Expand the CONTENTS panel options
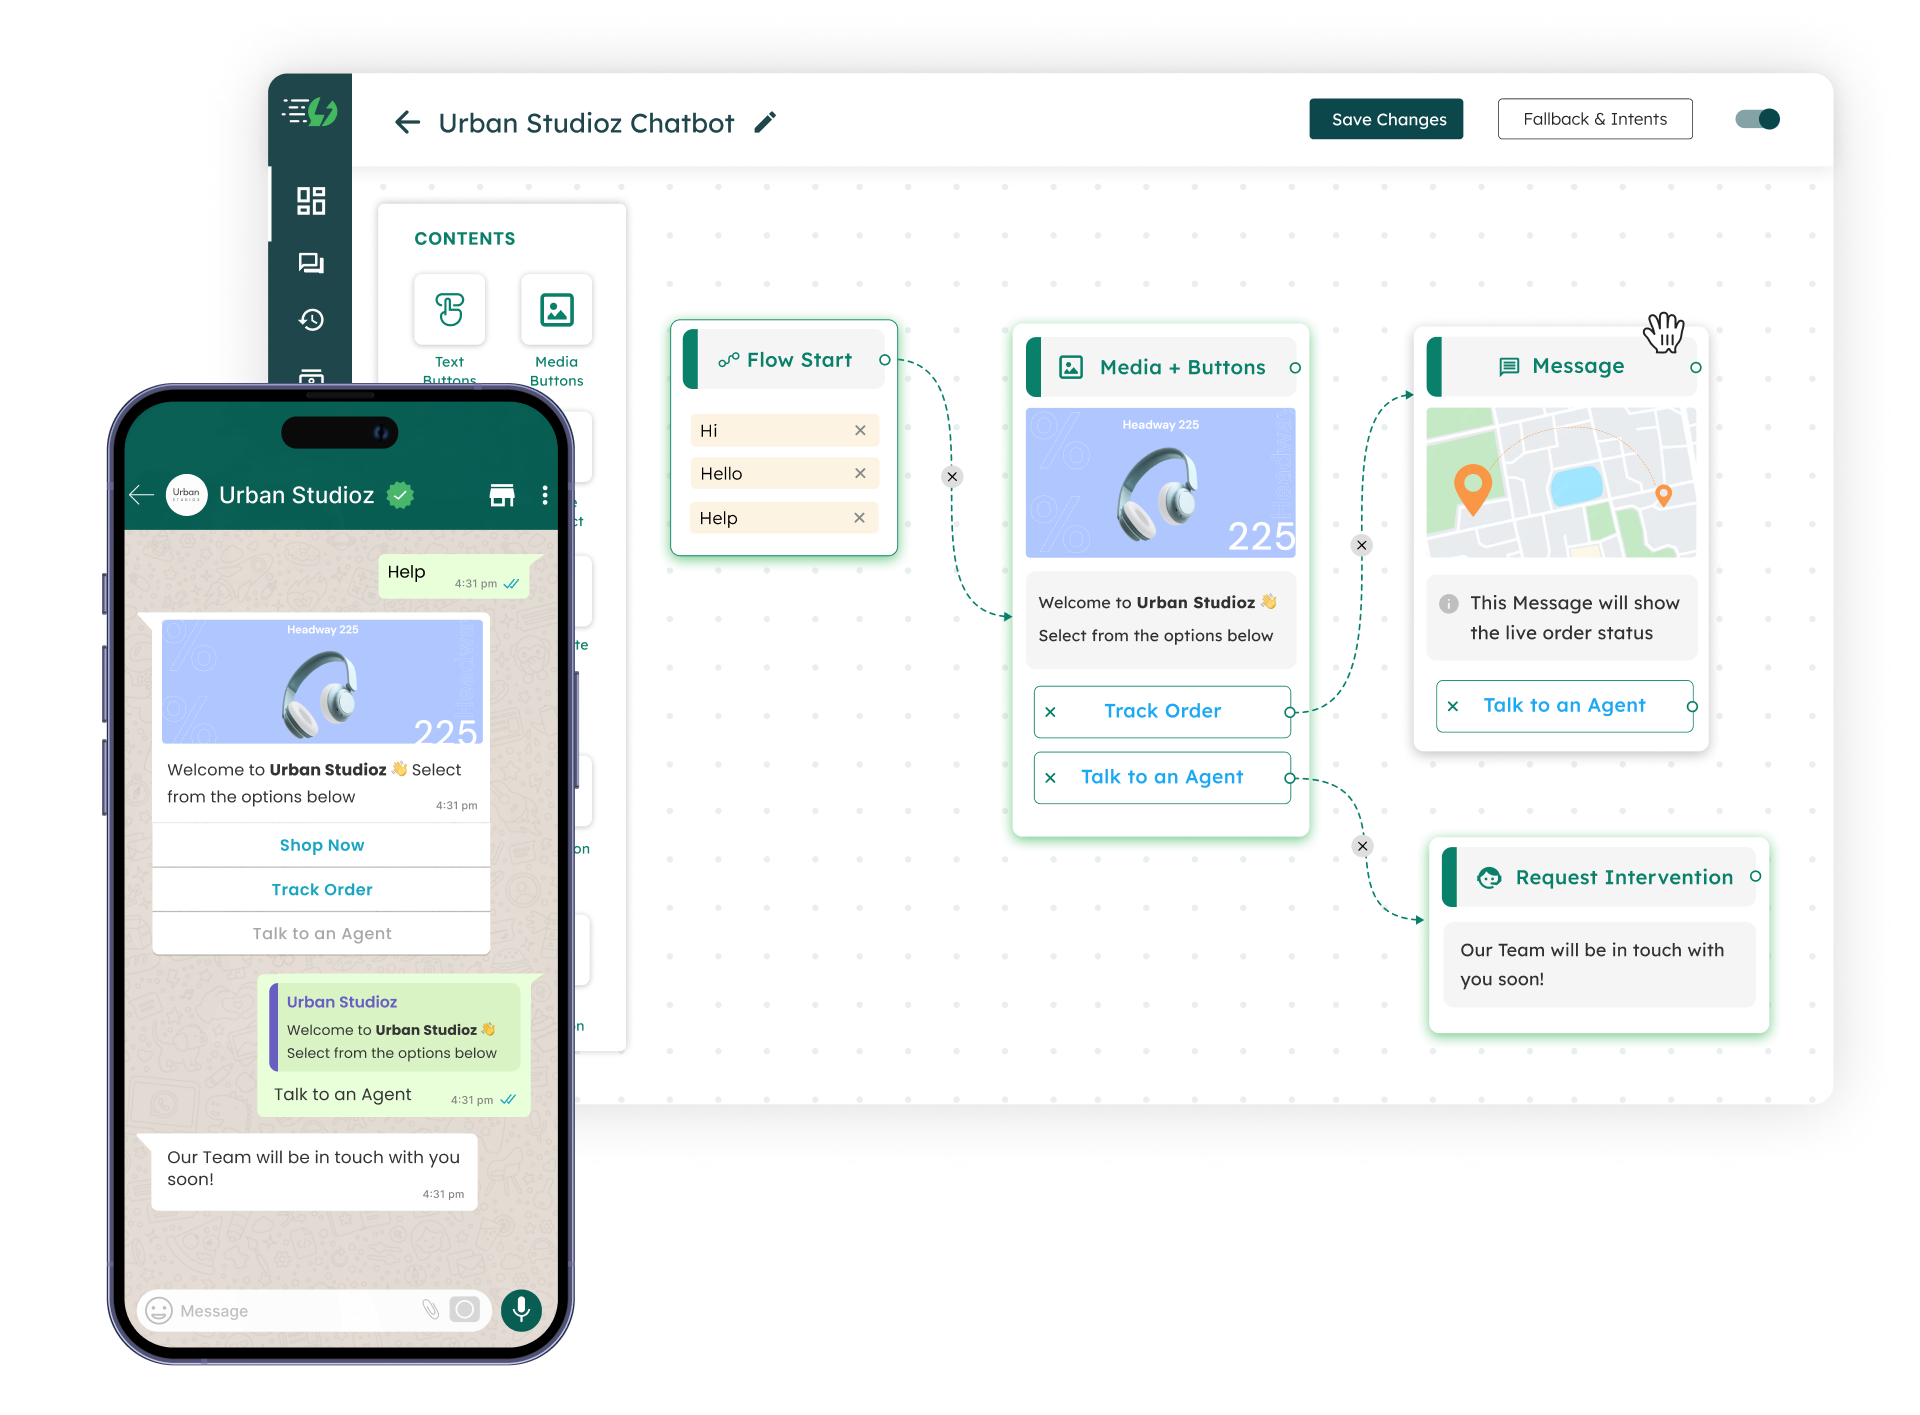Screen dimensions: 1920x1415 pyautogui.click(x=464, y=237)
